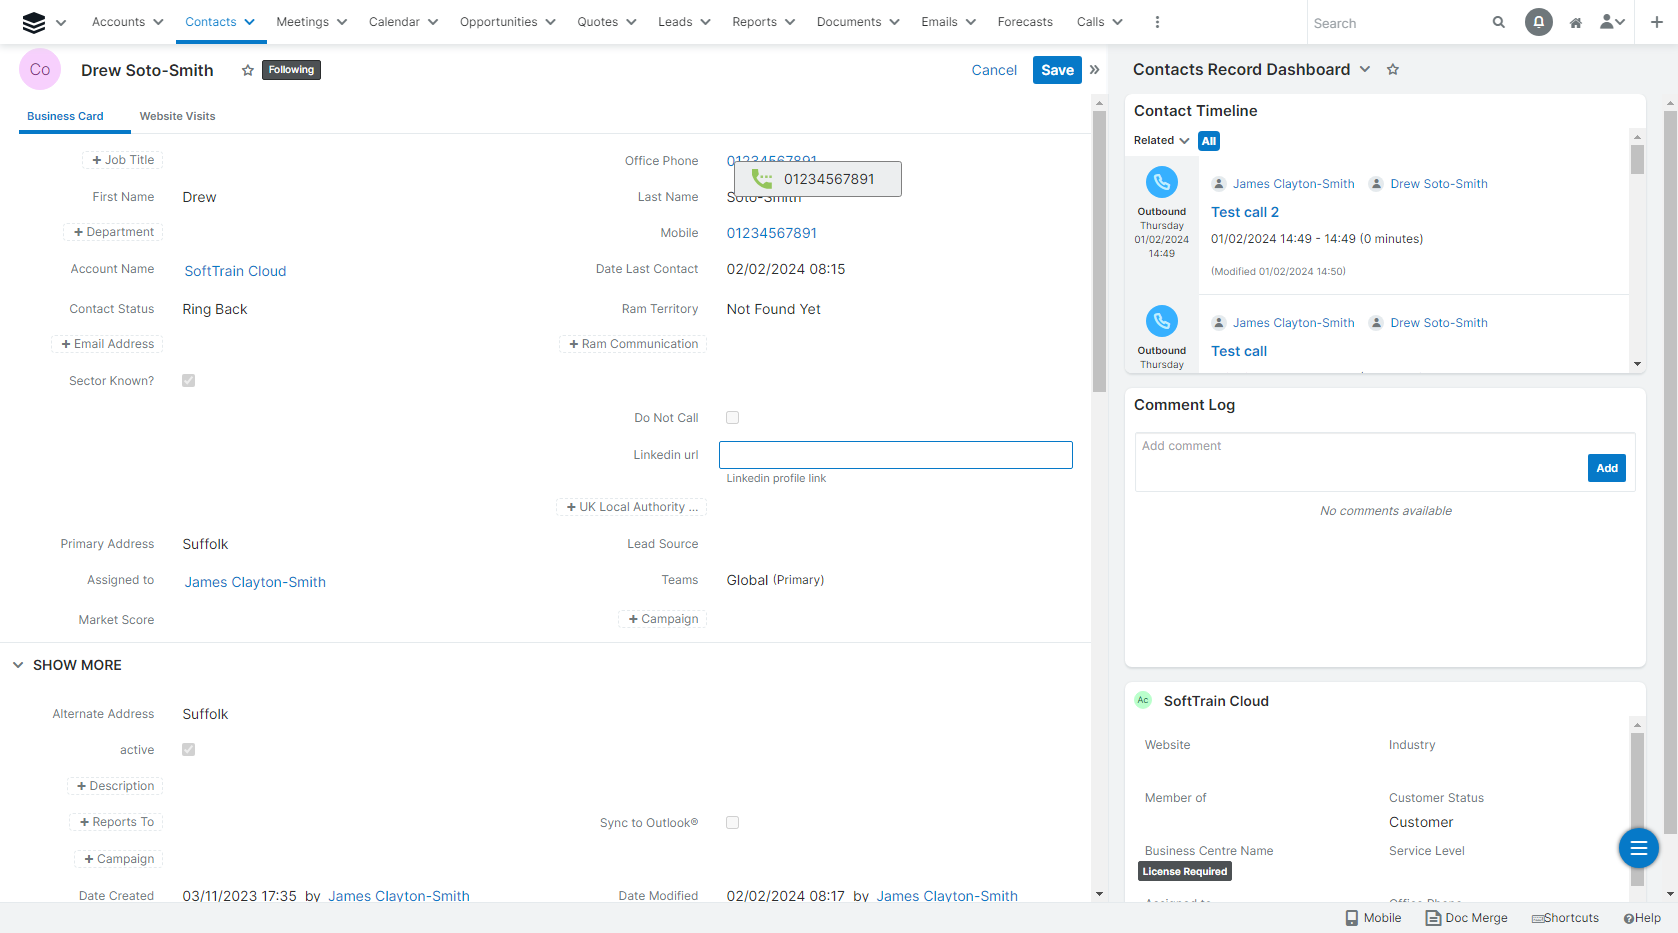This screenshot has width=1678, height=933.
Task: Open the SoftTrain Cloud account link
Action: (x=235, y=271)
